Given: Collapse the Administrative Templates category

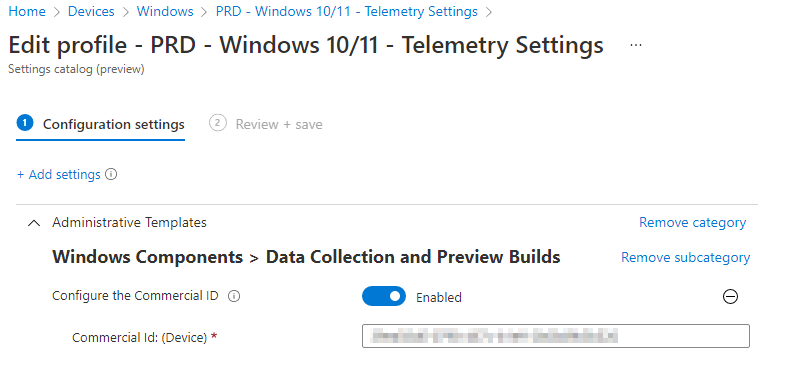Looking at the screenshot, I should (x=34, y=223).
